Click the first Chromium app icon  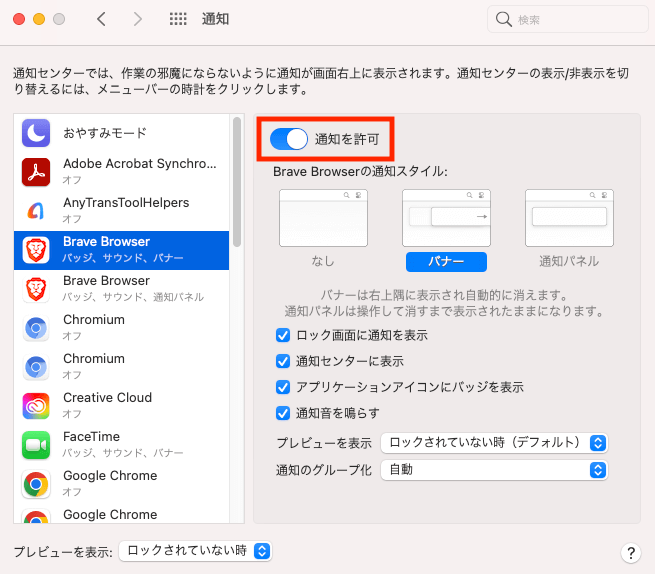pyautogui.click(x=36, y=328)
